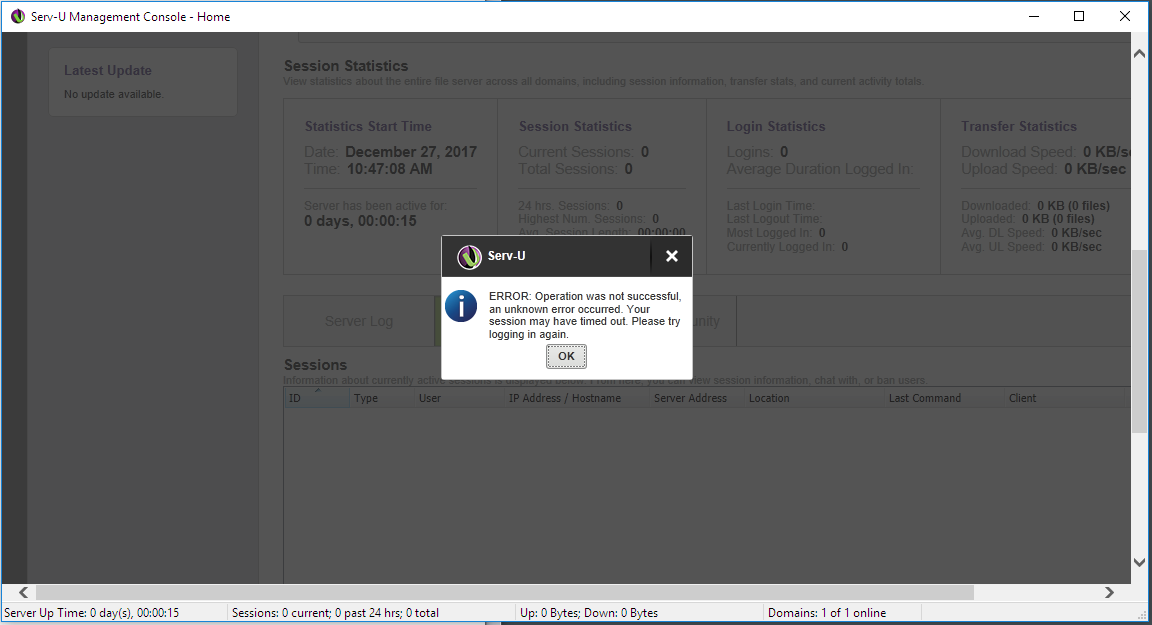Click the Serv-U logo in the dialog header
The width and height of the screenshot is (1152, 625).
click(469, 257)
